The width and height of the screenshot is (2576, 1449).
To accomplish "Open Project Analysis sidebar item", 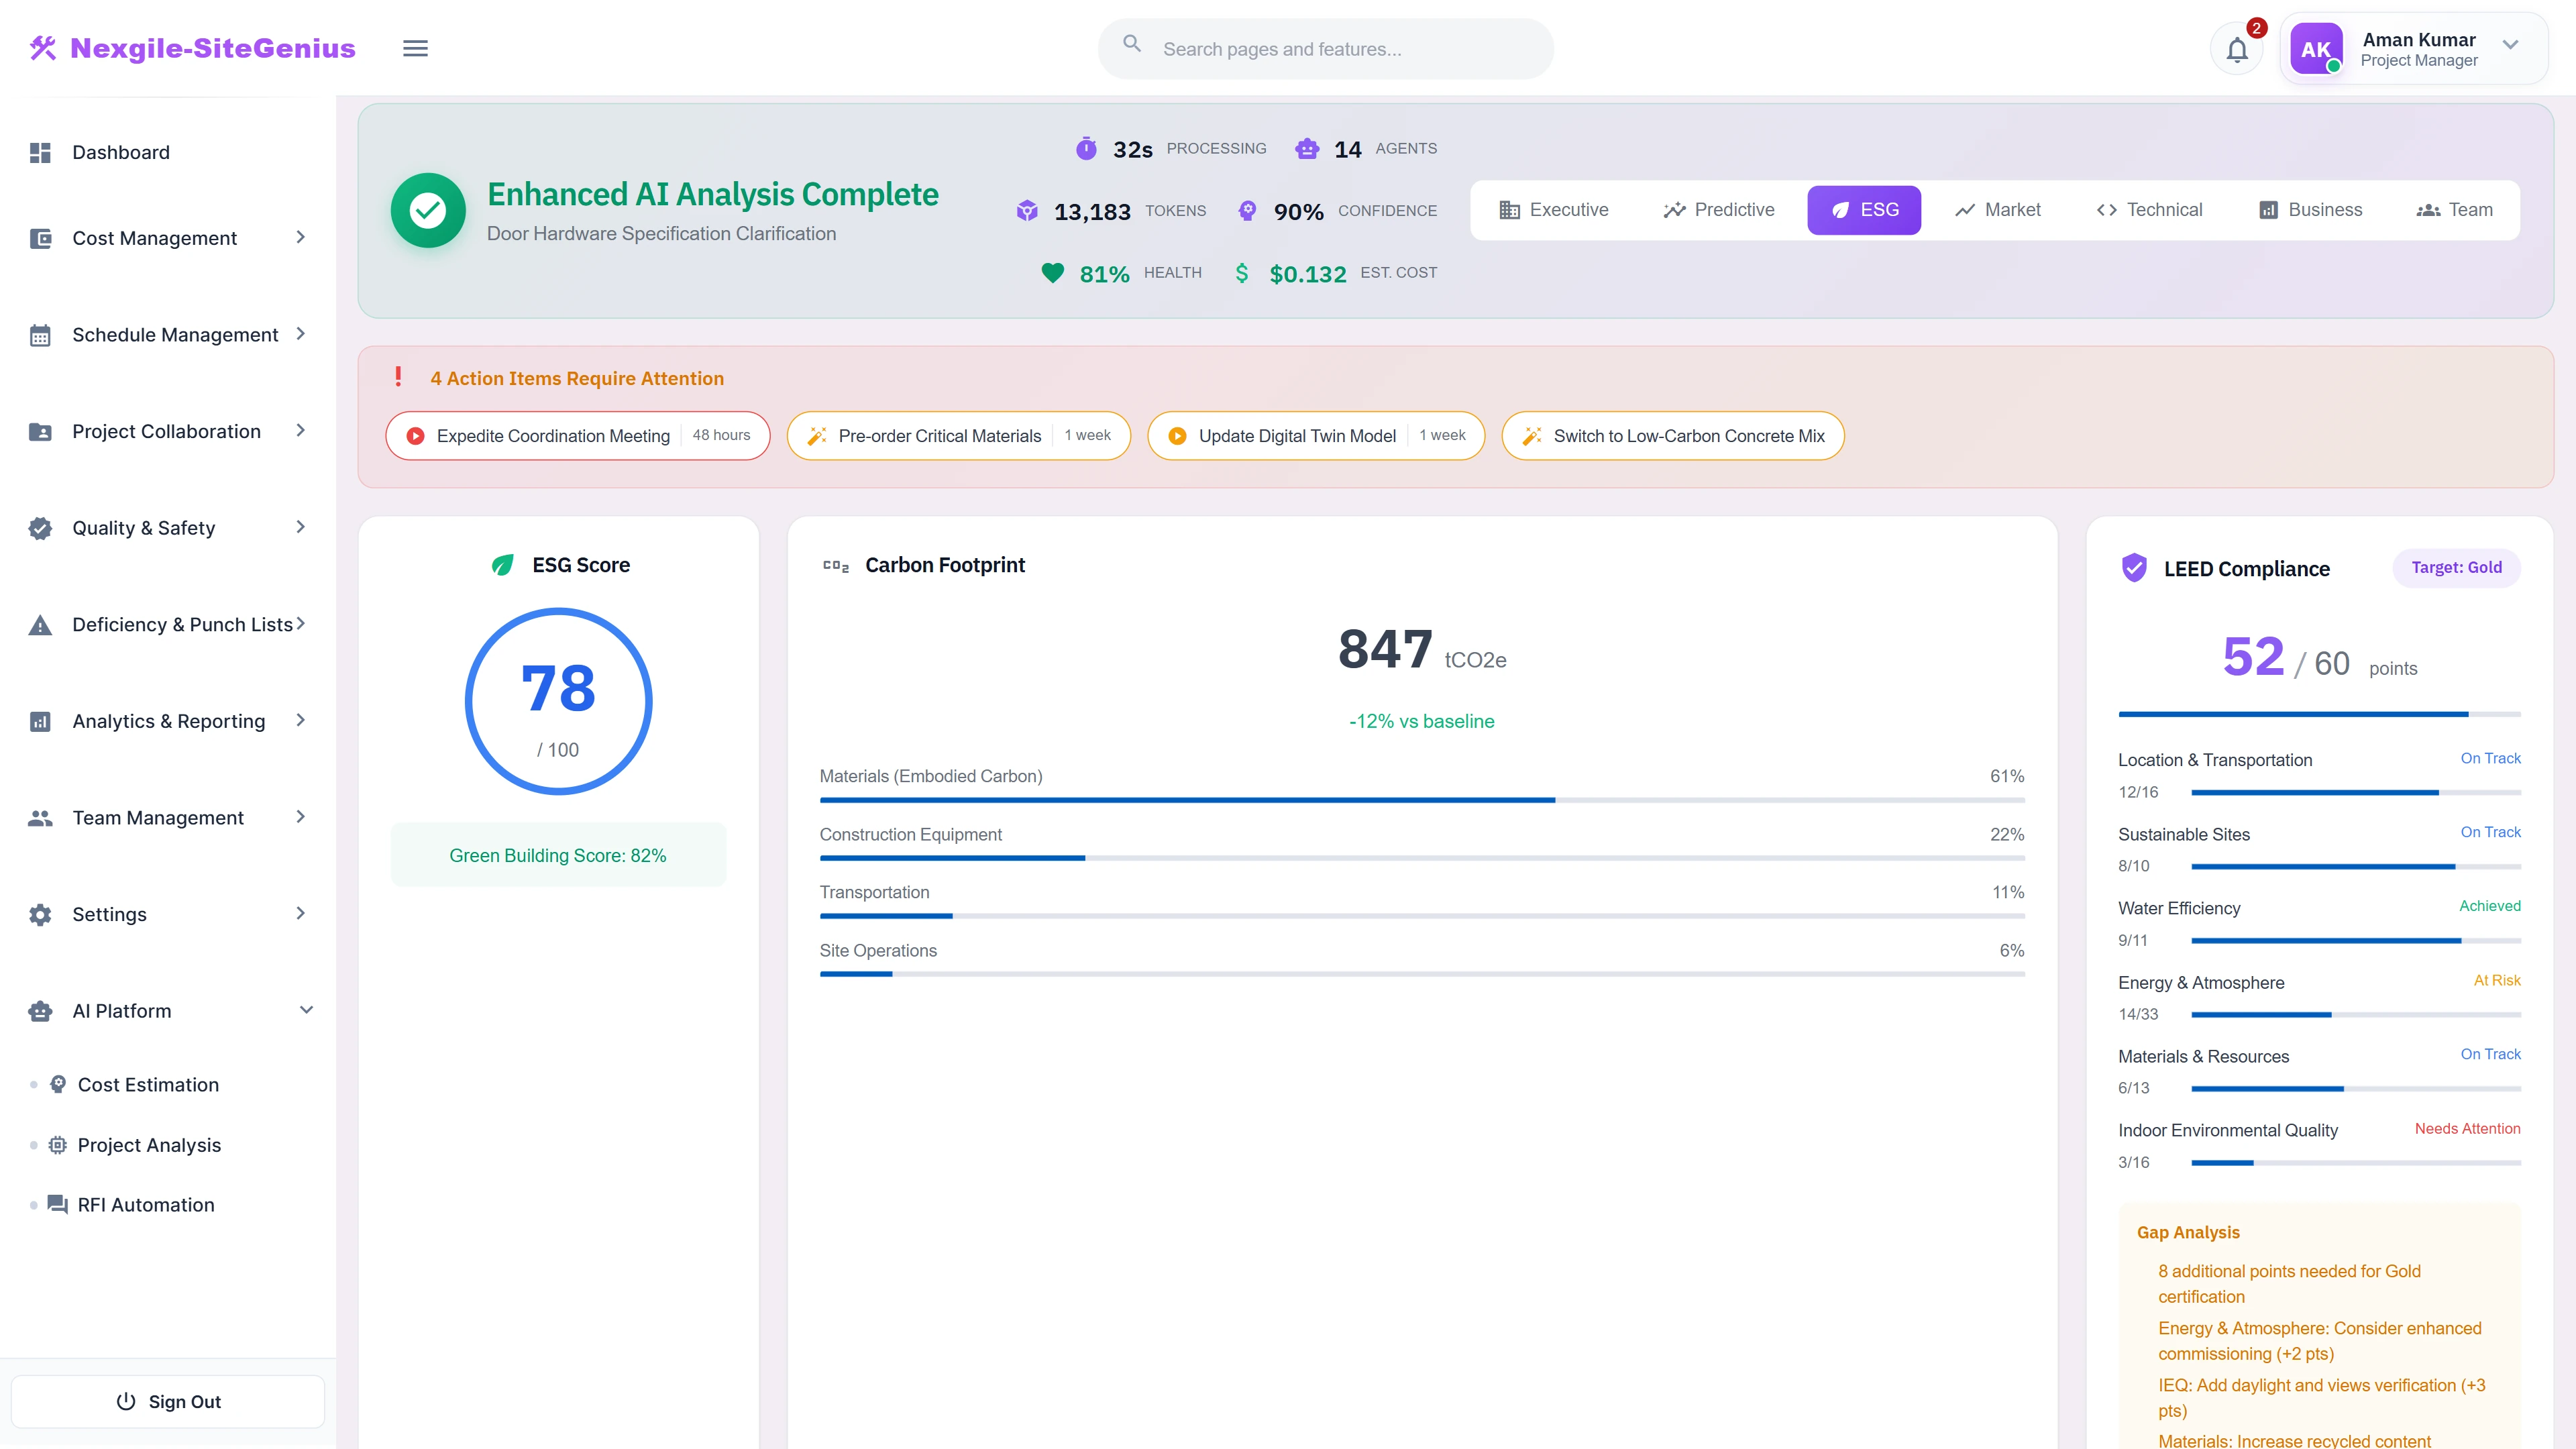I will click(149, 1144).
